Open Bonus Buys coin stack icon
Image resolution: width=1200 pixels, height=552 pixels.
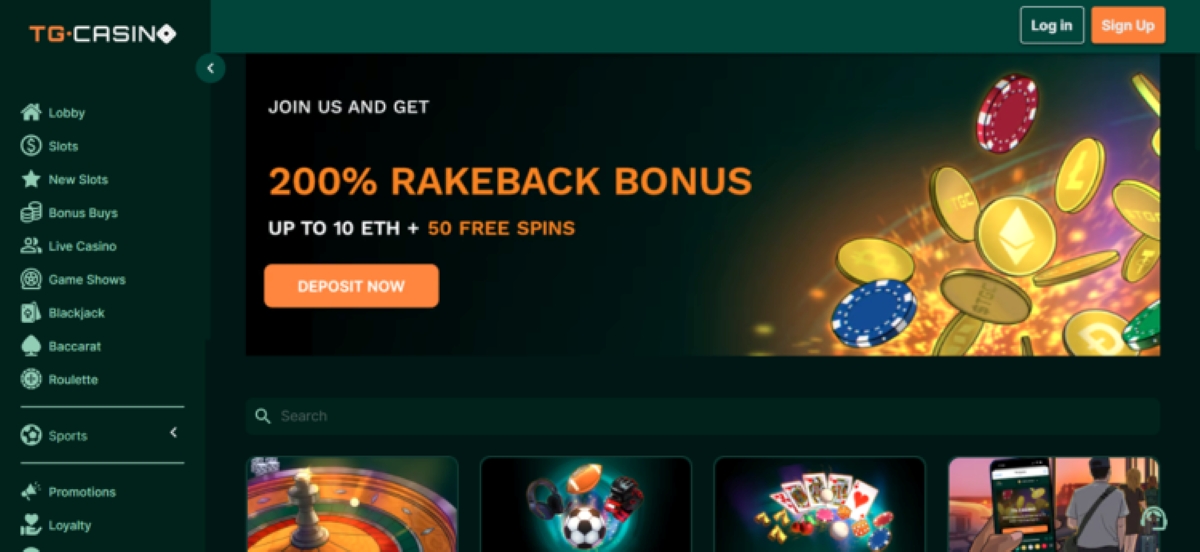tap(31, 212)
